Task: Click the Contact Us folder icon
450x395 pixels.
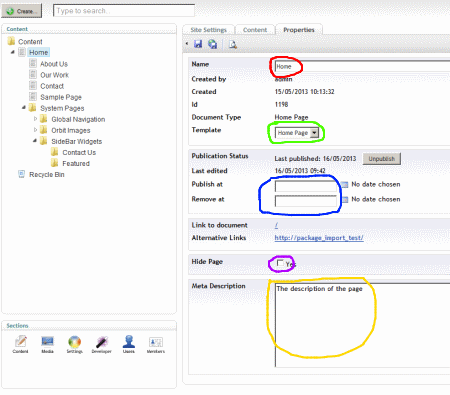Action: [55, 152]
